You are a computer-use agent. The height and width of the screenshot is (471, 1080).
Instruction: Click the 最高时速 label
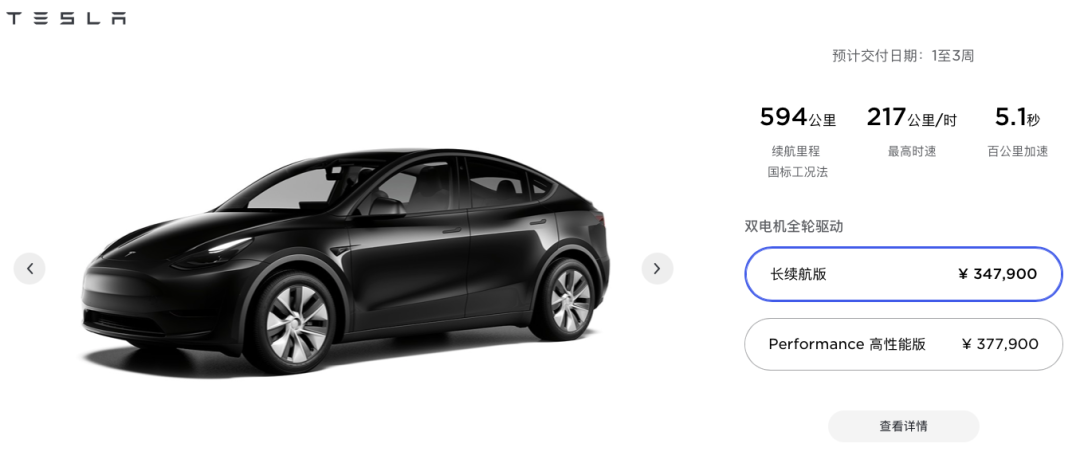pos(912,151)
